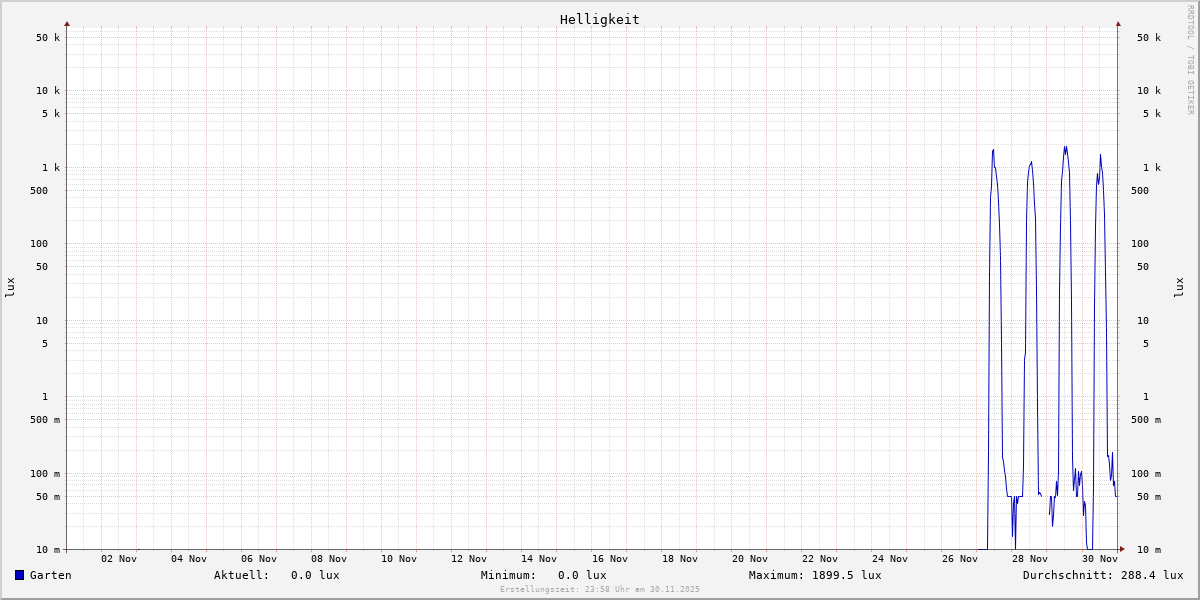Click the Aktuell 0.0 lux readout
This screenshot has width=1200, height=600.
click(276, 575)
